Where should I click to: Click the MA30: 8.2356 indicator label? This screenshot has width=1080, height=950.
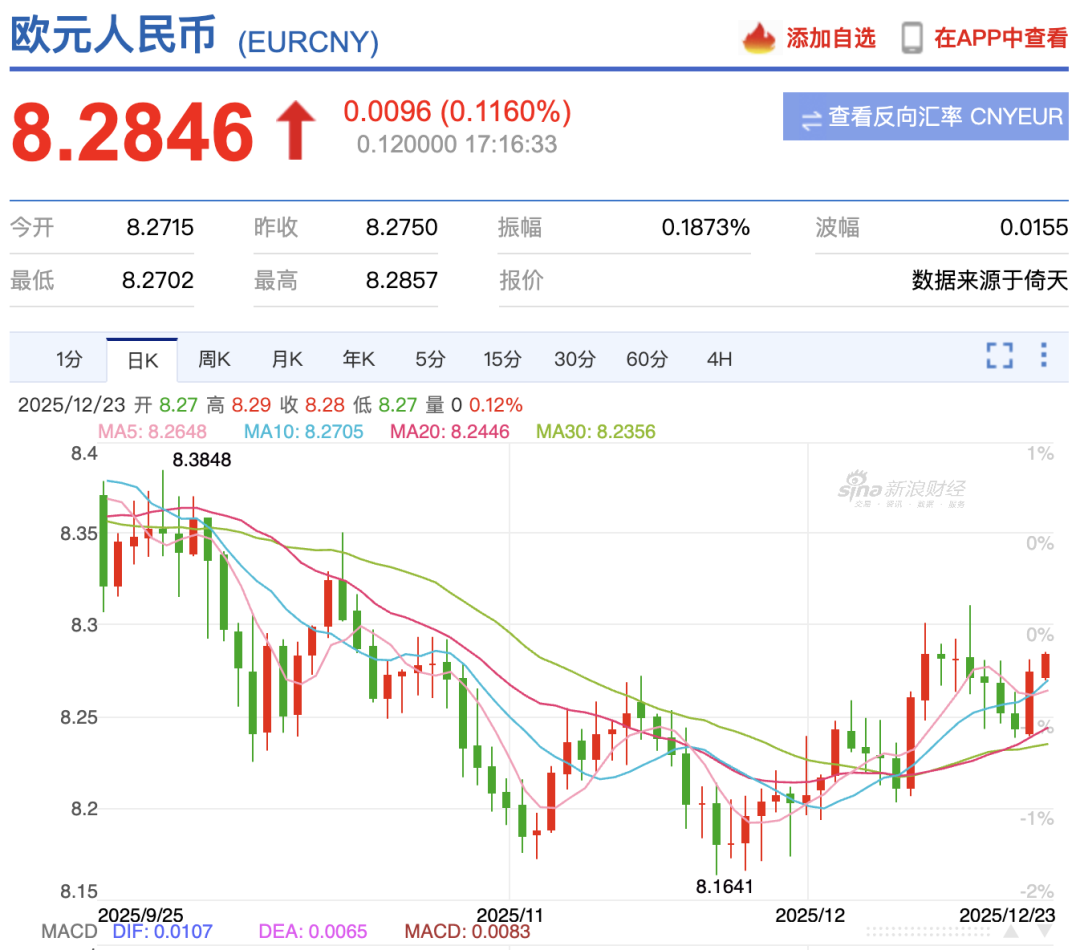[x=595, y=431]
